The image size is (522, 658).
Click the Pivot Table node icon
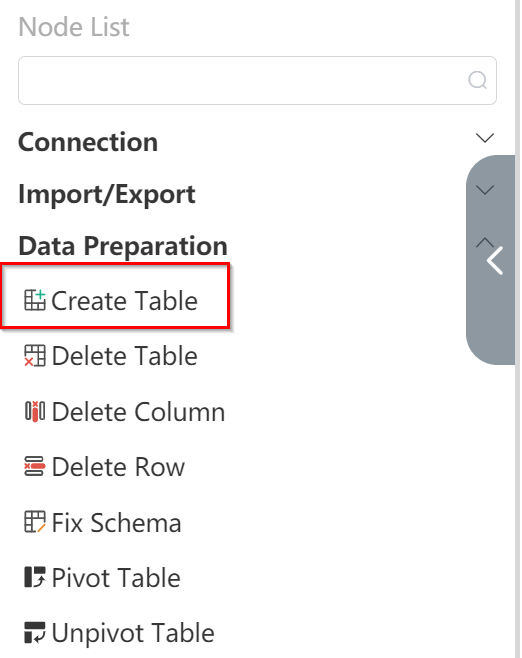[35, 577]
